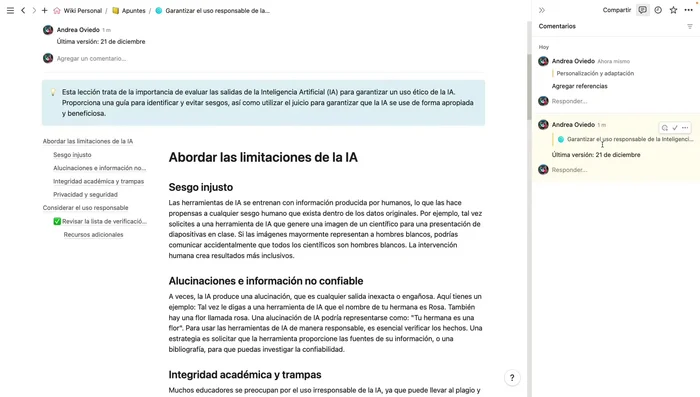Open the help question mark button
This screenshot has height=397, width=700.
point(512,378)
